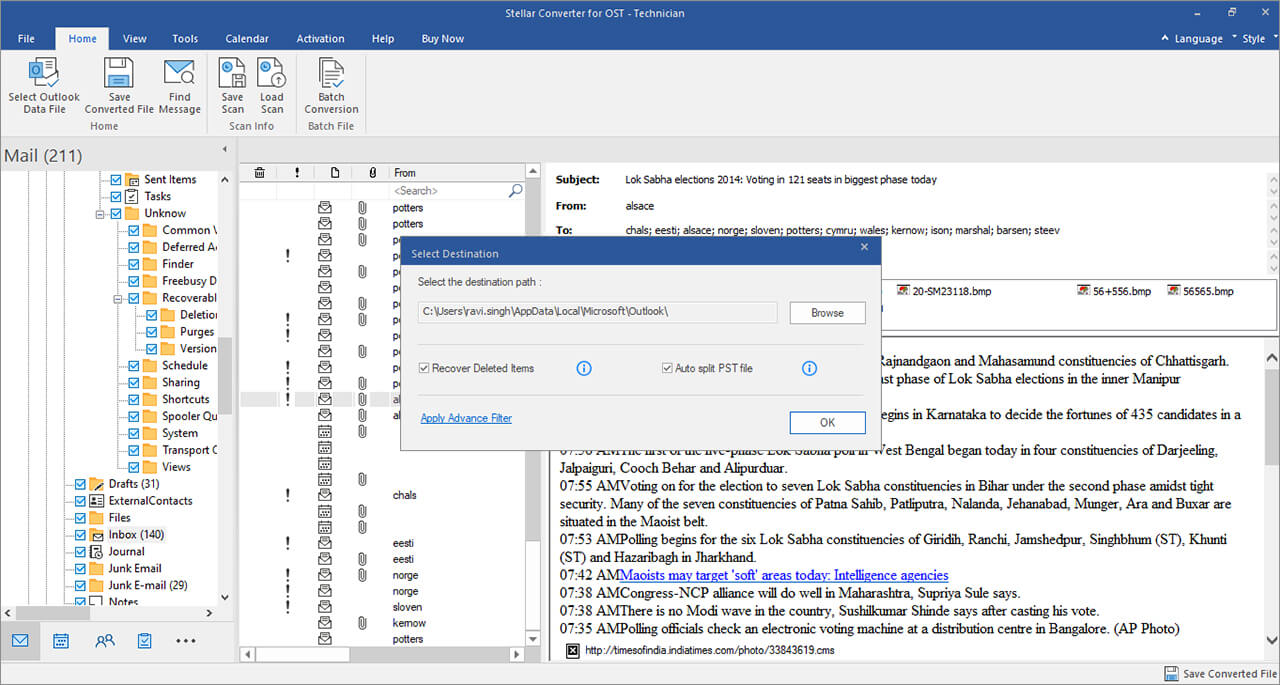Screen dimensions: 1280x685
Task: Click the Load Scan icon
Action: pos(272,73)
